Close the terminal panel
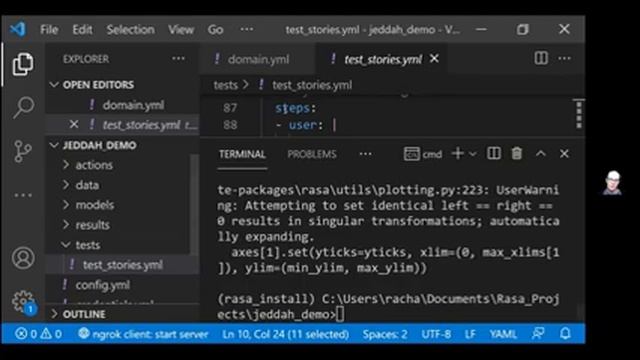 [x=564, y=153]
